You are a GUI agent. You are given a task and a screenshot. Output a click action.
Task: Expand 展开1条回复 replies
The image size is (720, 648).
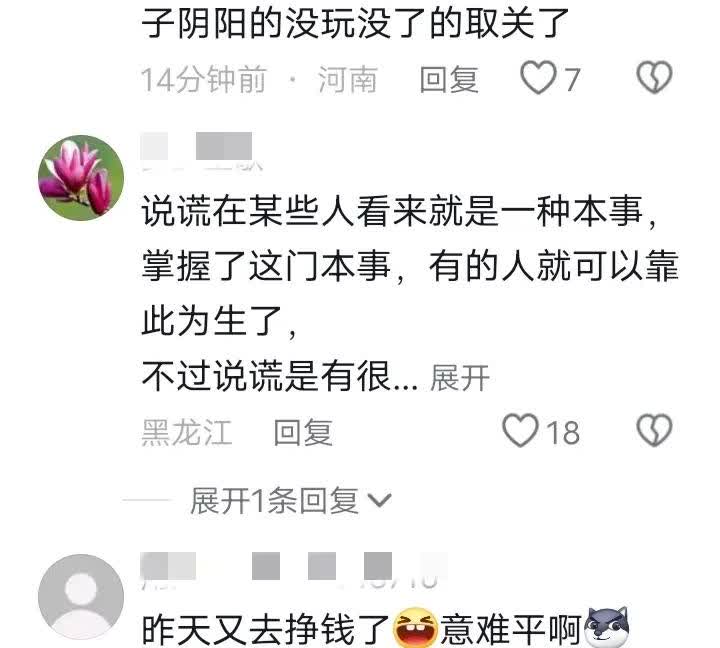click(274, 500)
